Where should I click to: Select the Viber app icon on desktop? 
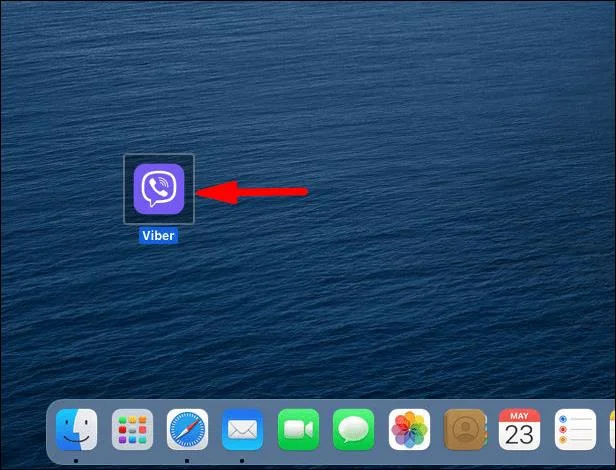159,189
